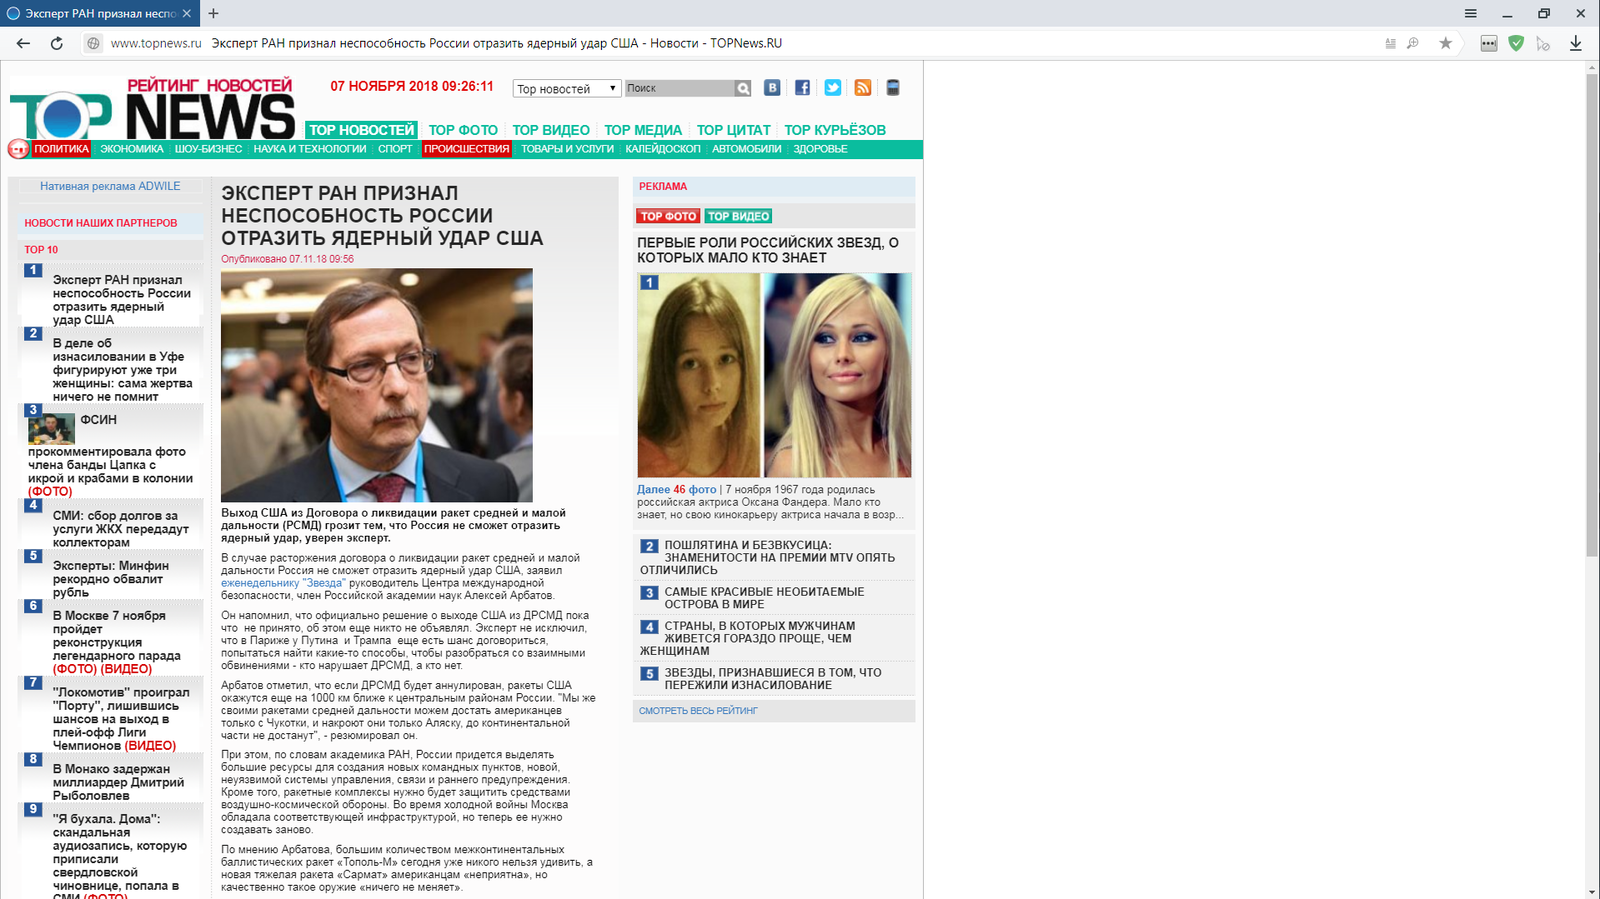Open АВТОМОБИЛИ category
The height and width of the screenshot is (899, 1600).
tap(746, 149)
